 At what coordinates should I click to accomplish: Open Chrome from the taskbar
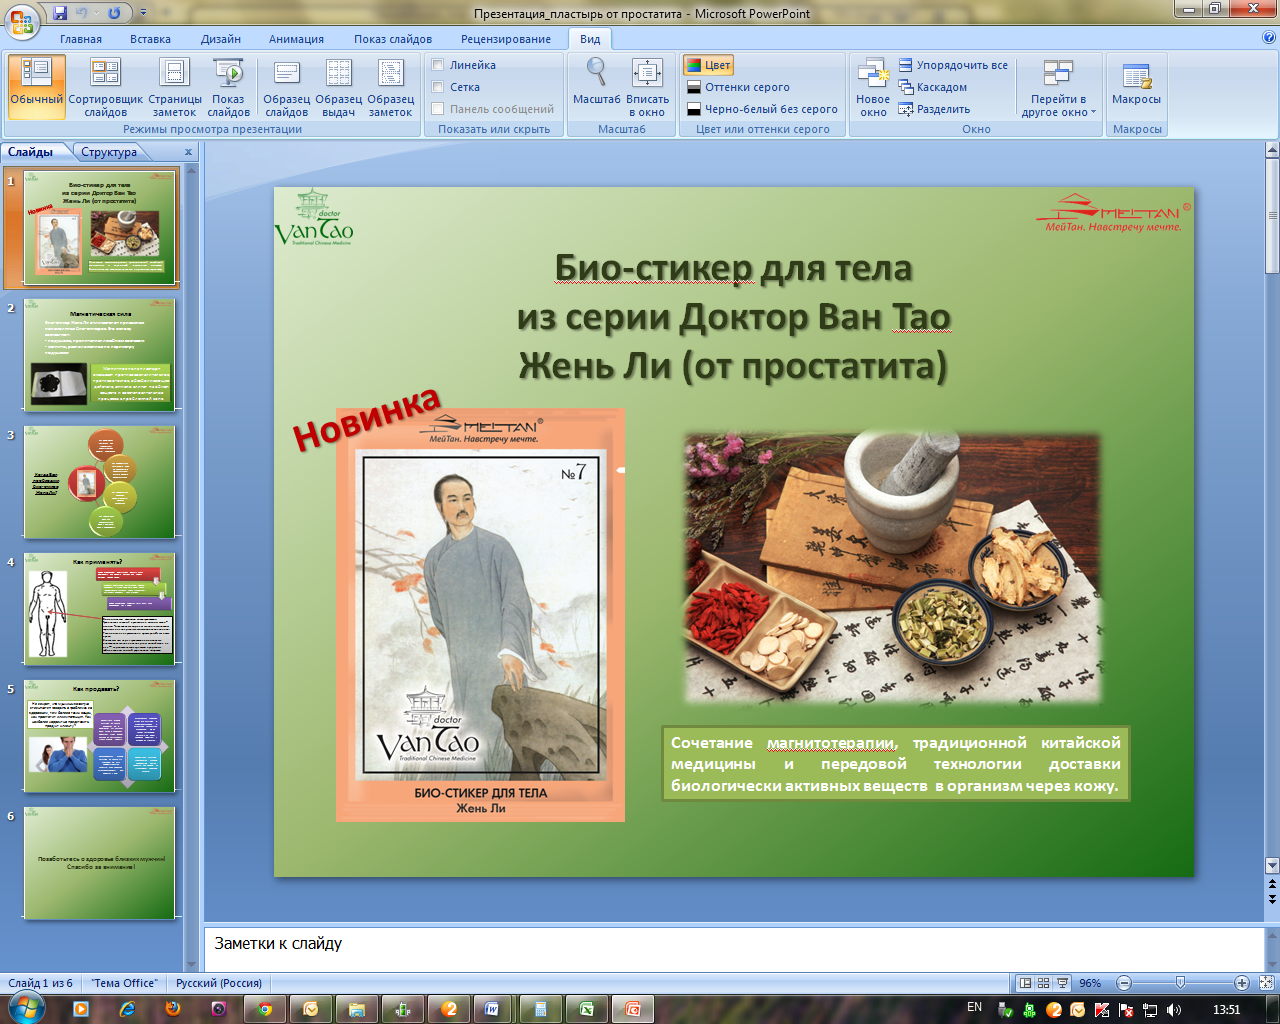pyautogui.click(x=265, y=1009)
